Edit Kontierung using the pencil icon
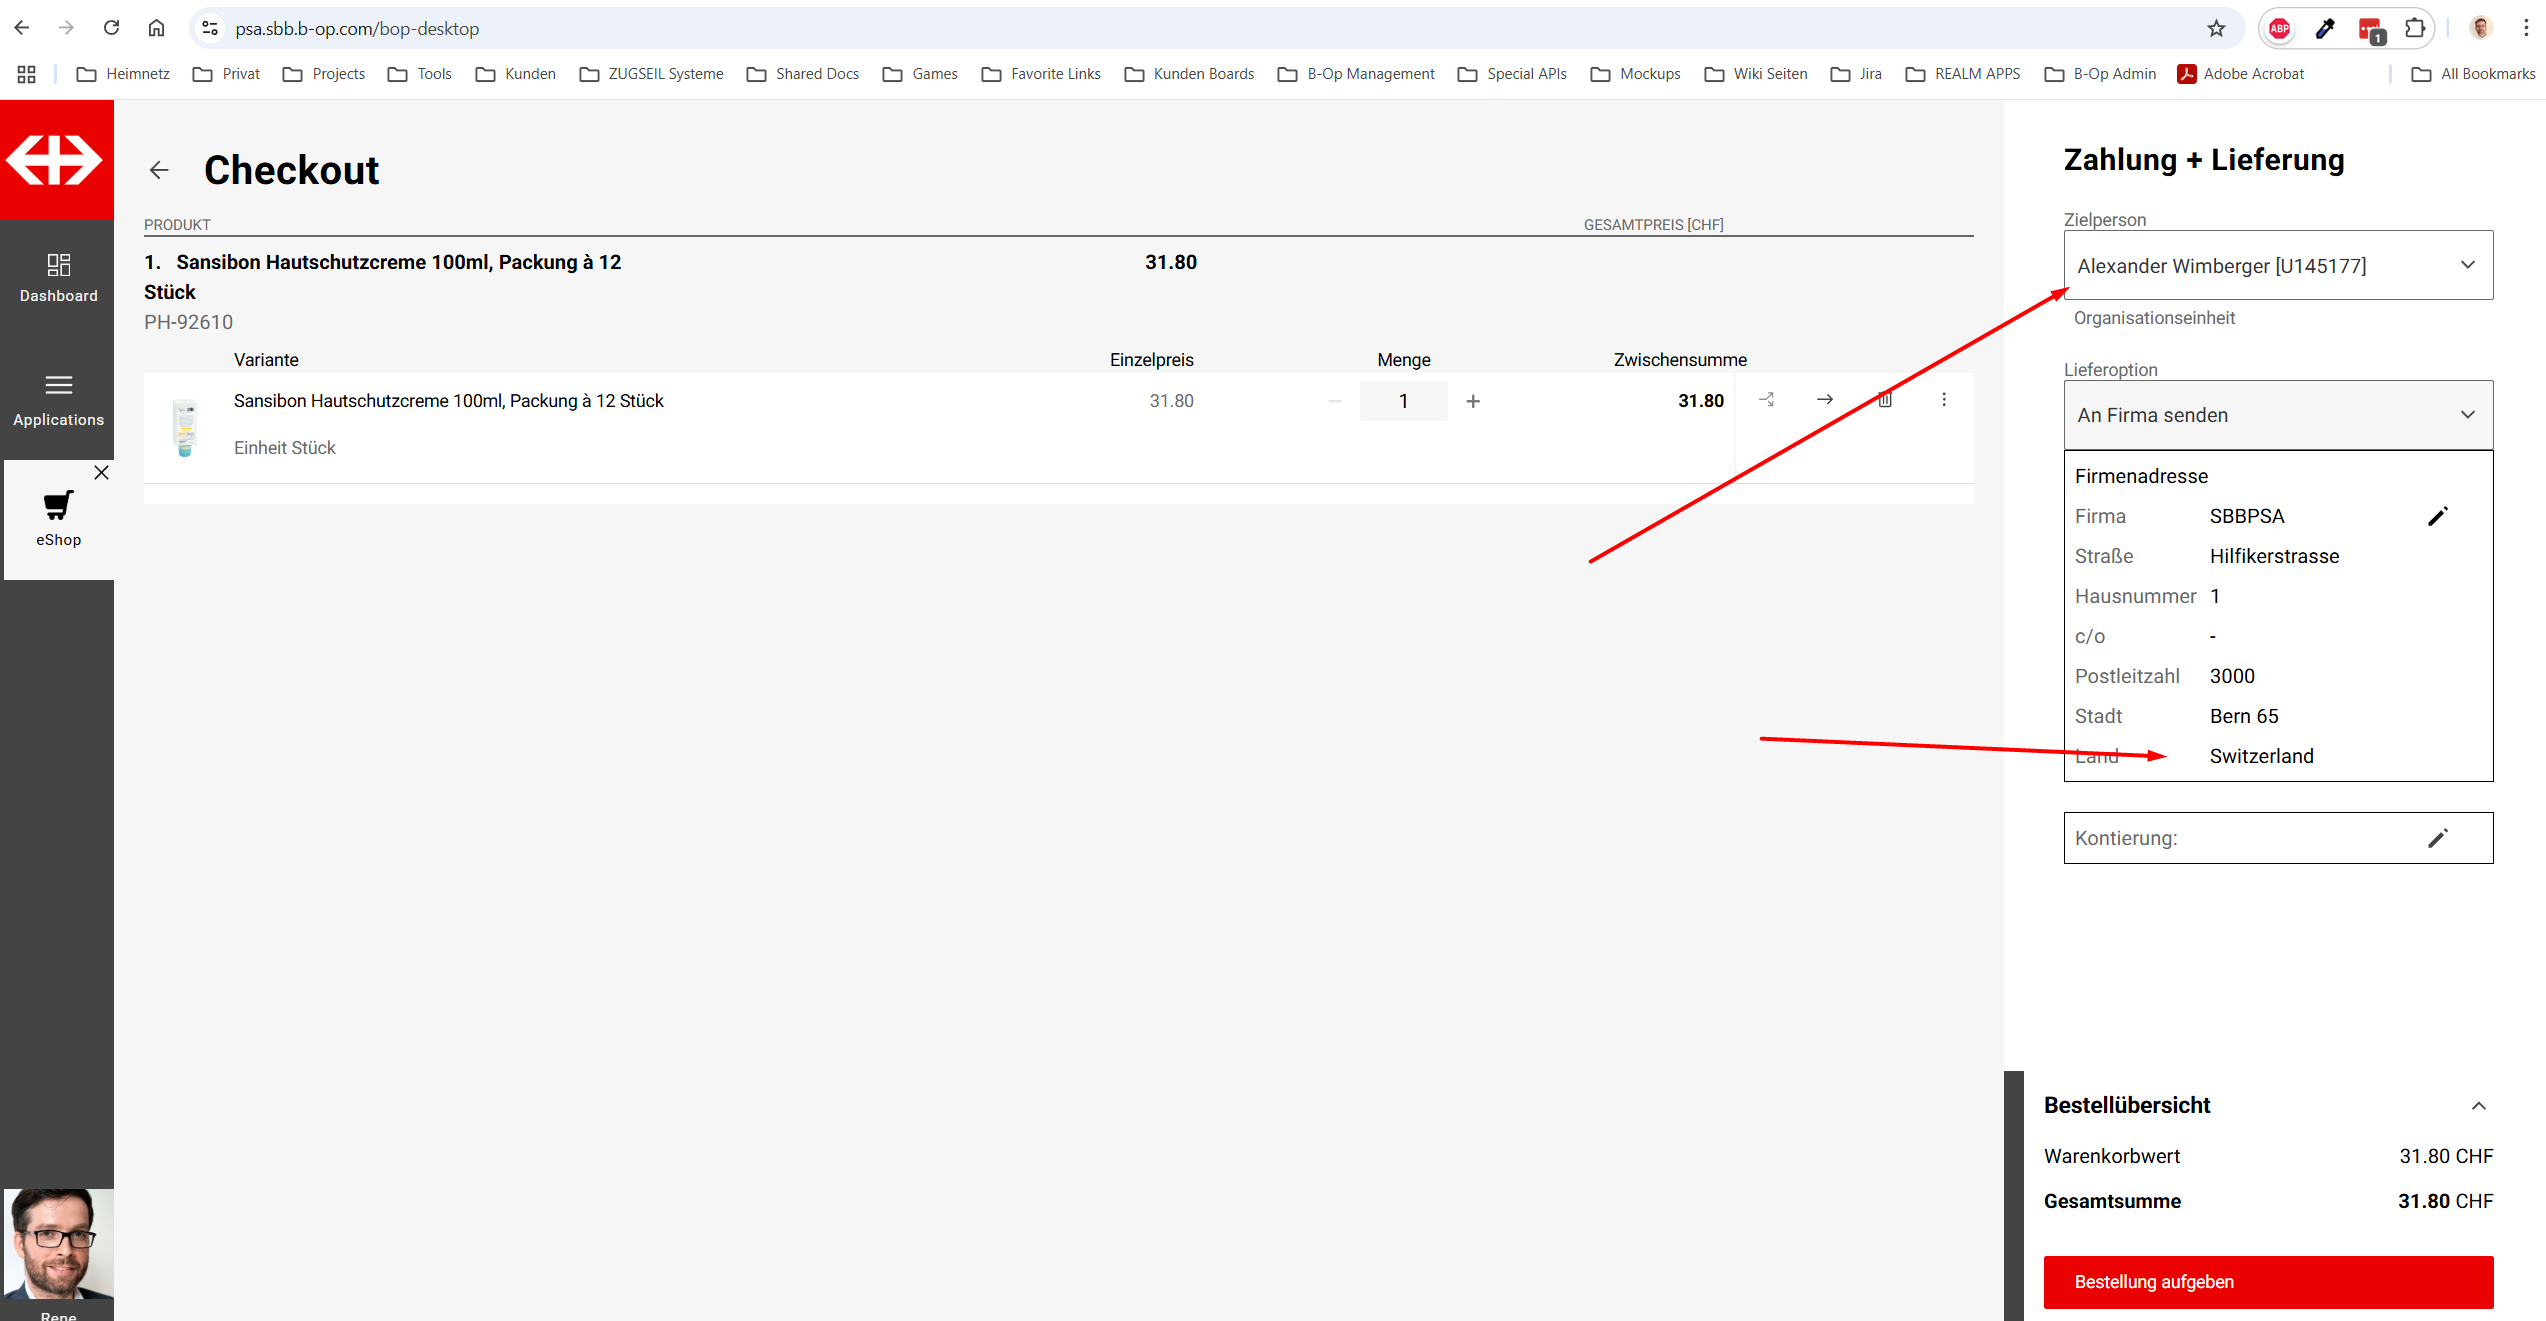 coord(2437,838)
